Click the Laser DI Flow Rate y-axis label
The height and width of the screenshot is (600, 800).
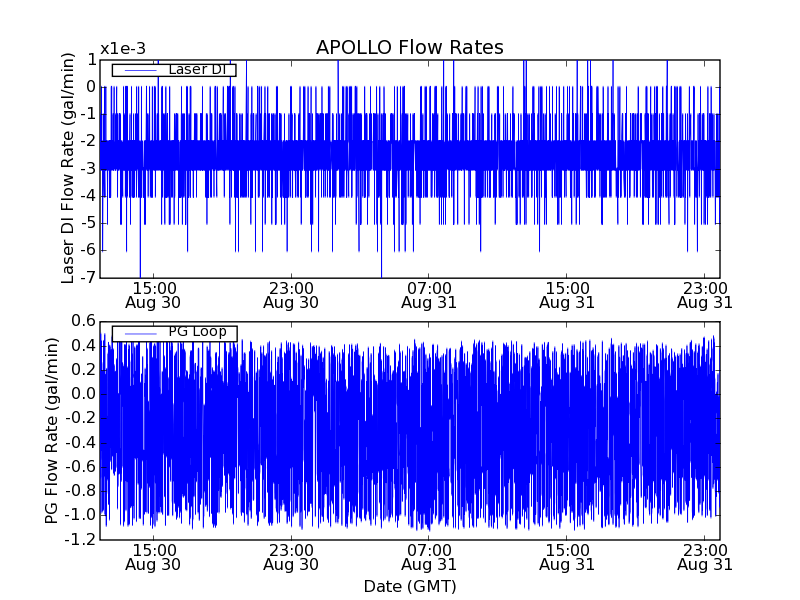(67, 168)
